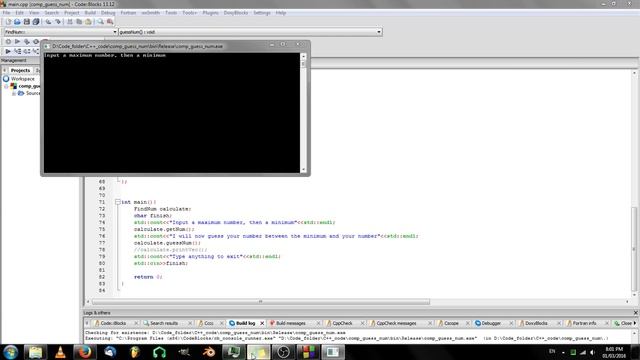Screen dimensions: 640x360
Task: Collapse the comp_guess_num project tree node
Action: [7, 86]
